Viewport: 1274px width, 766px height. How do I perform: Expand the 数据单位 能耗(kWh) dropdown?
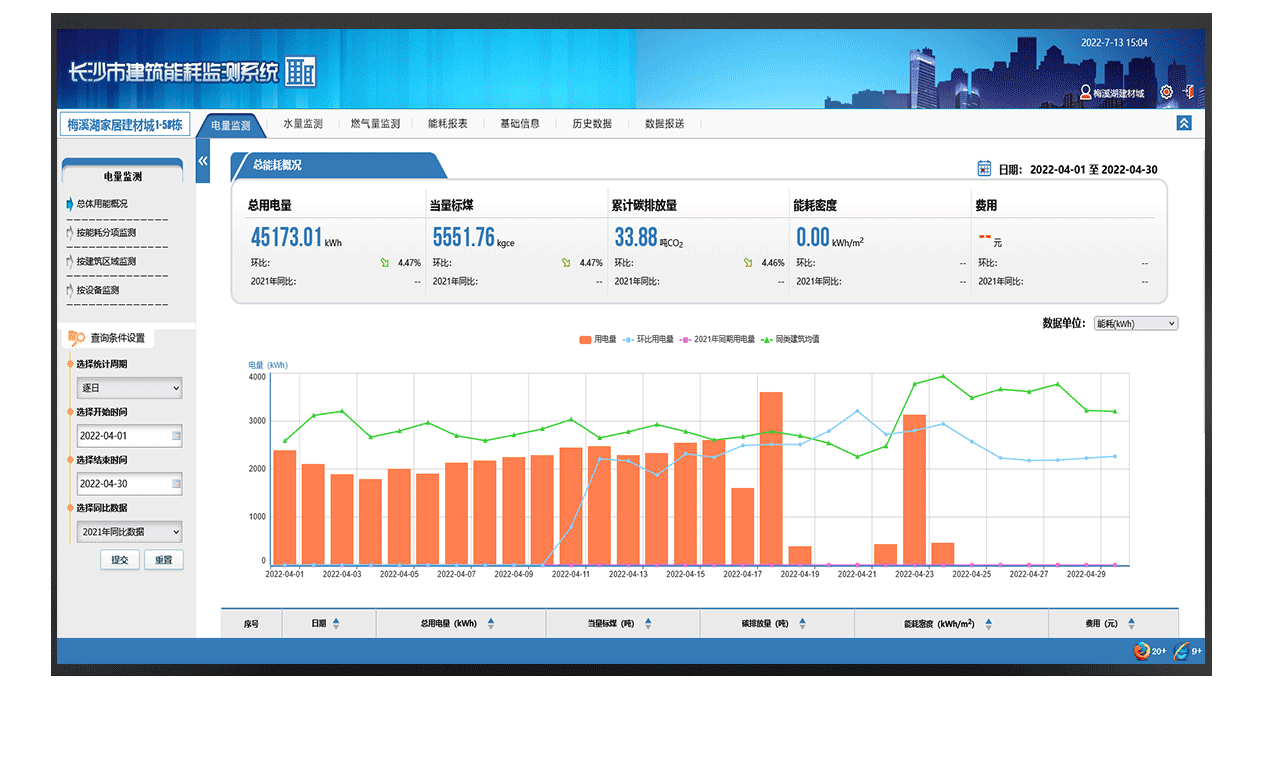pyautogui.click(x=1135, y=324)
